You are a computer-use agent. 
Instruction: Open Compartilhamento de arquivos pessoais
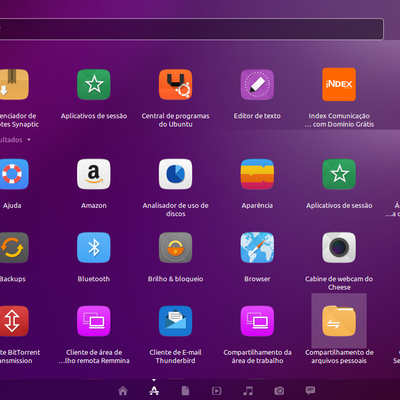(x=339, y=321)
